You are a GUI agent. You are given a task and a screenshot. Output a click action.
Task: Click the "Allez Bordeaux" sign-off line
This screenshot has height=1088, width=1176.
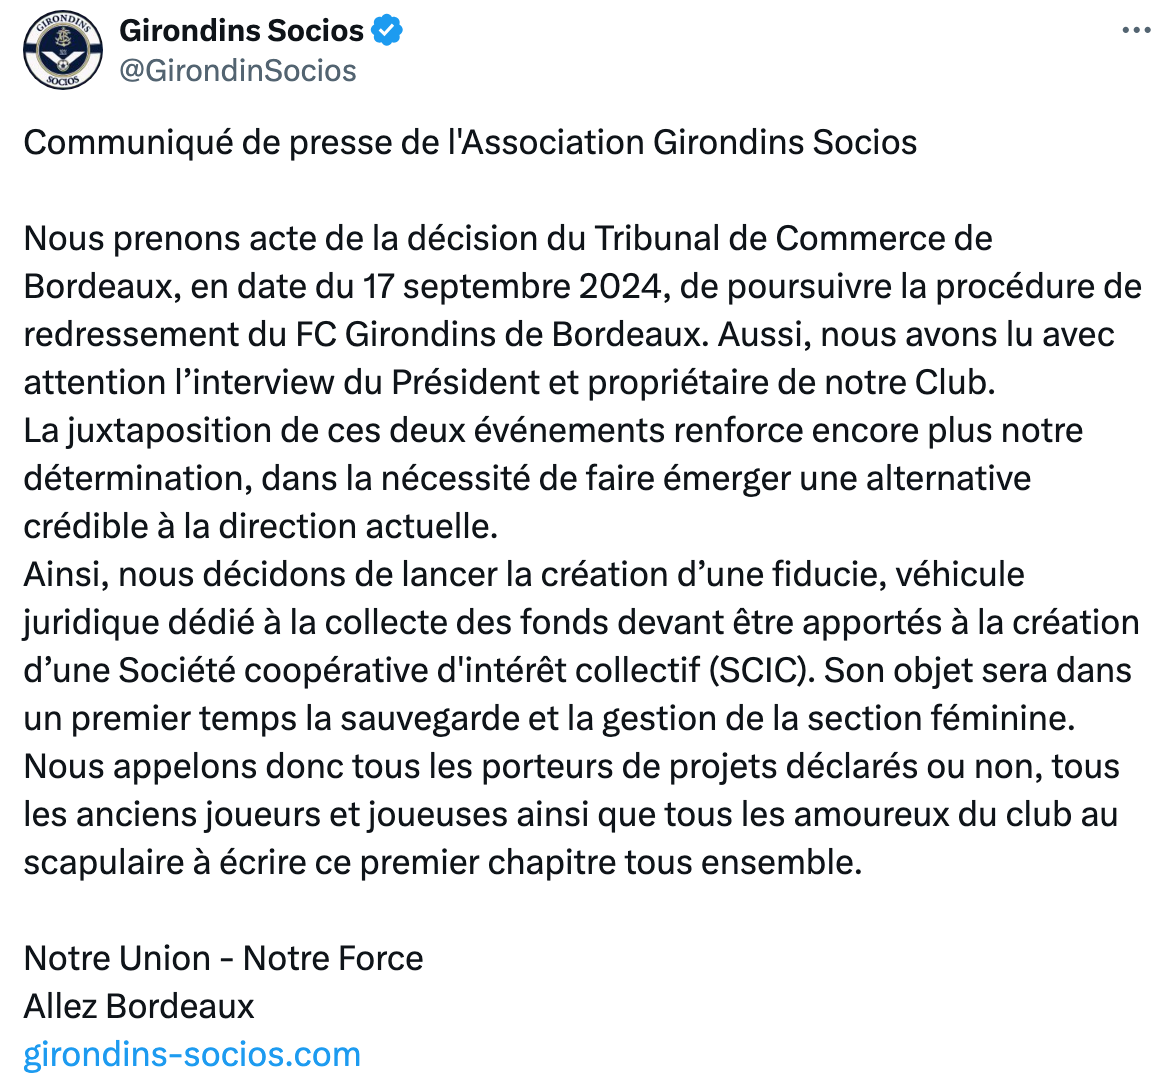(x=139, y=1006)
